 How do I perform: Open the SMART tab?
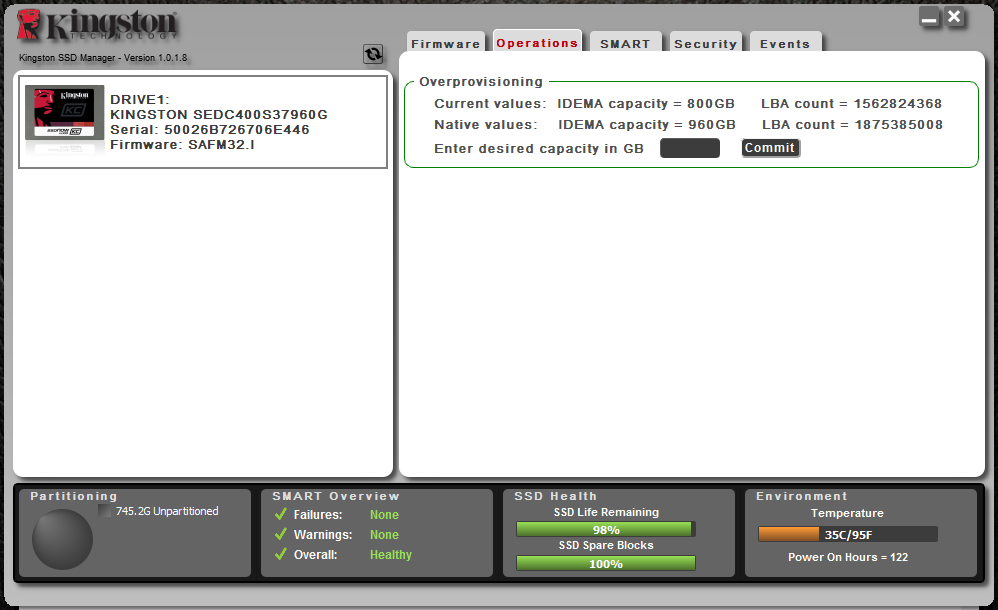[x=625, y=44]
